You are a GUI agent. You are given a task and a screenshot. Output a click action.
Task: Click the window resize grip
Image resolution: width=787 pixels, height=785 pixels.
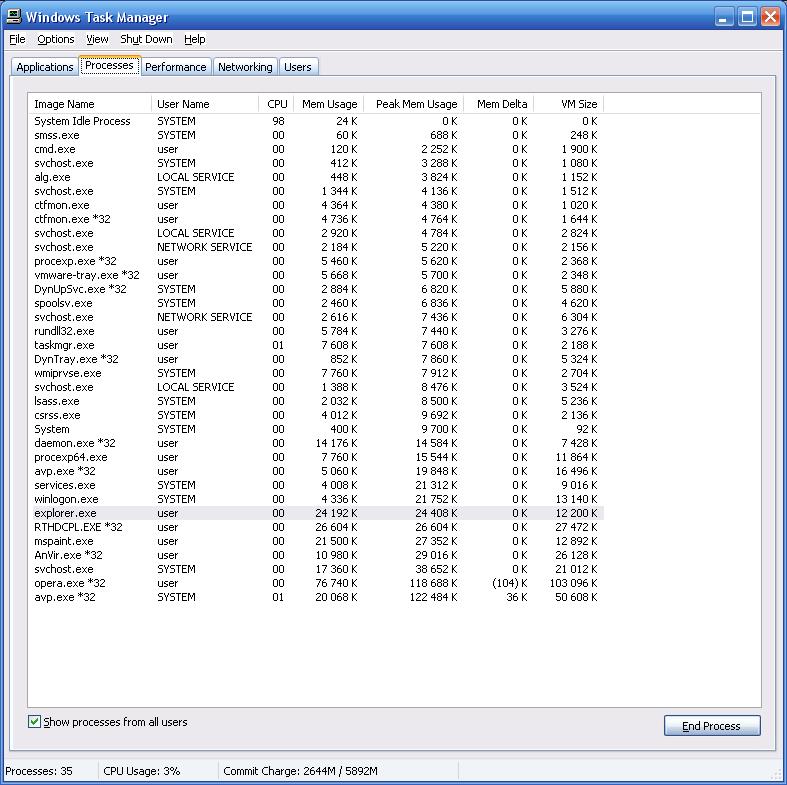[777, 775]
